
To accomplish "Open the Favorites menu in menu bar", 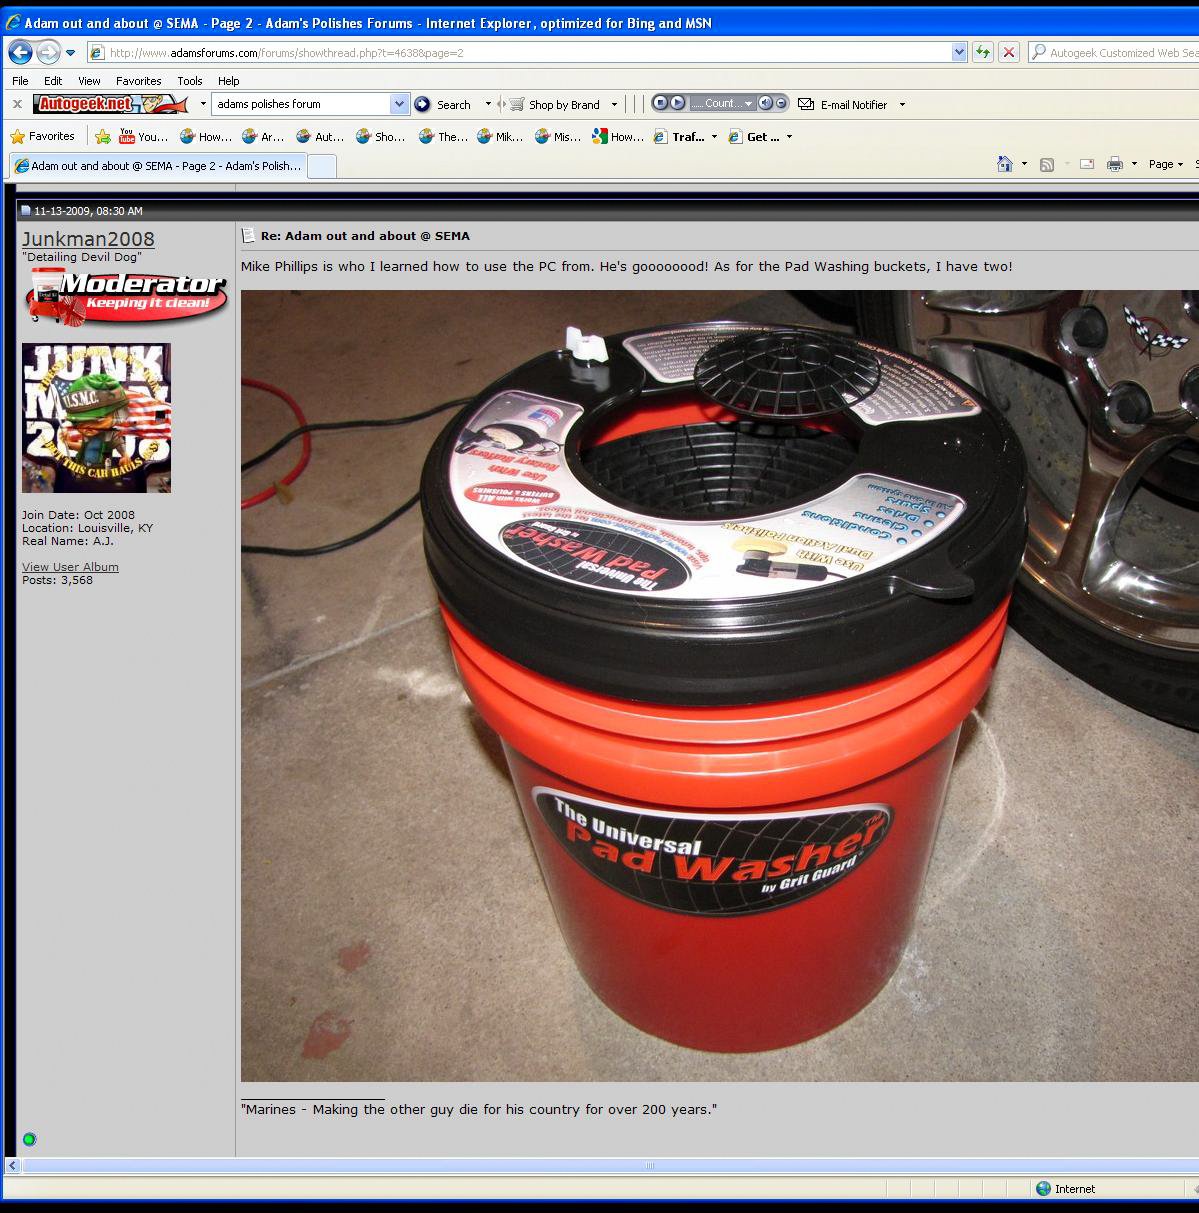I will click(x=138, y=81).
